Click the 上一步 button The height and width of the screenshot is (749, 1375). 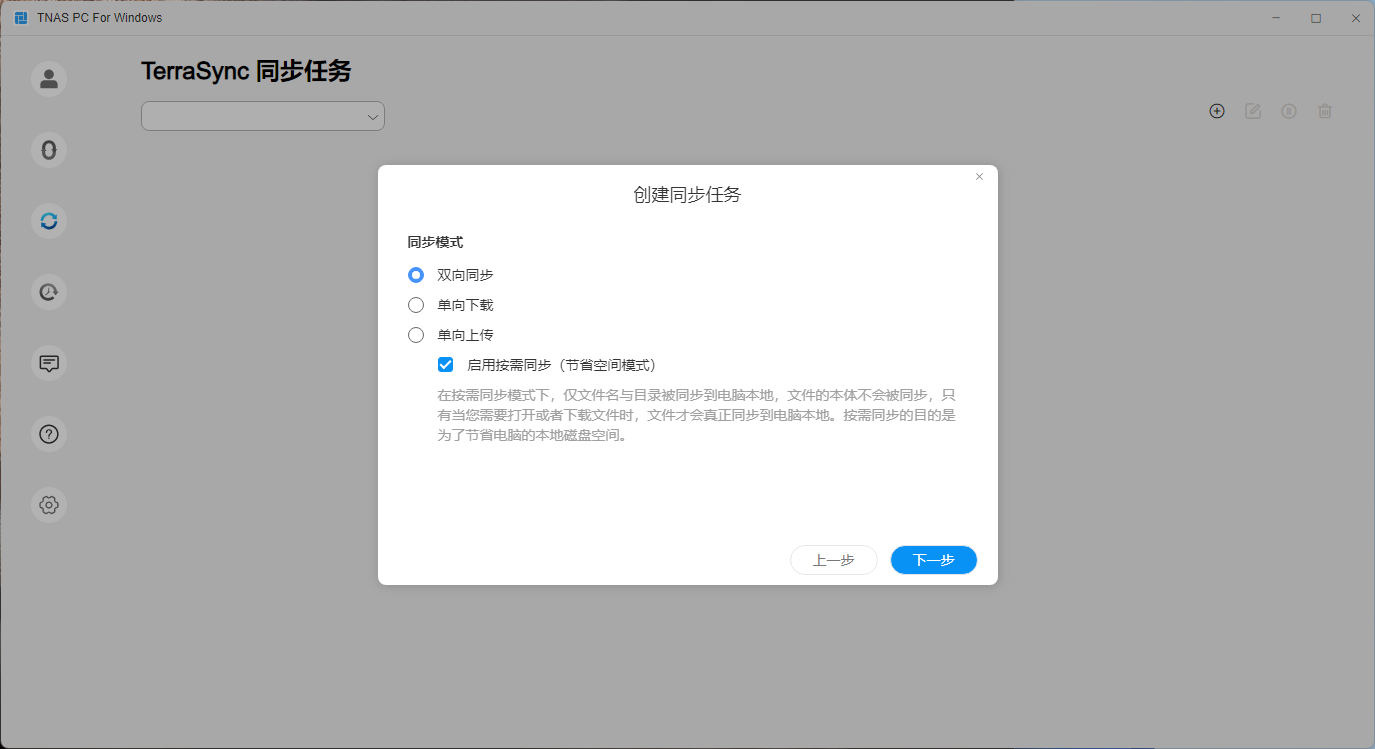point(834,560)
